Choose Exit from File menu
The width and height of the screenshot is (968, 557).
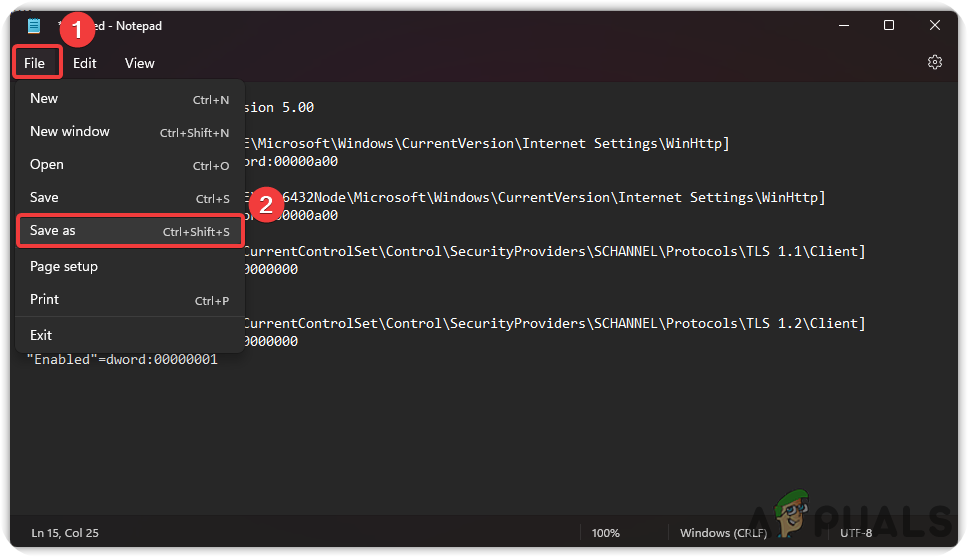(130, 335)
